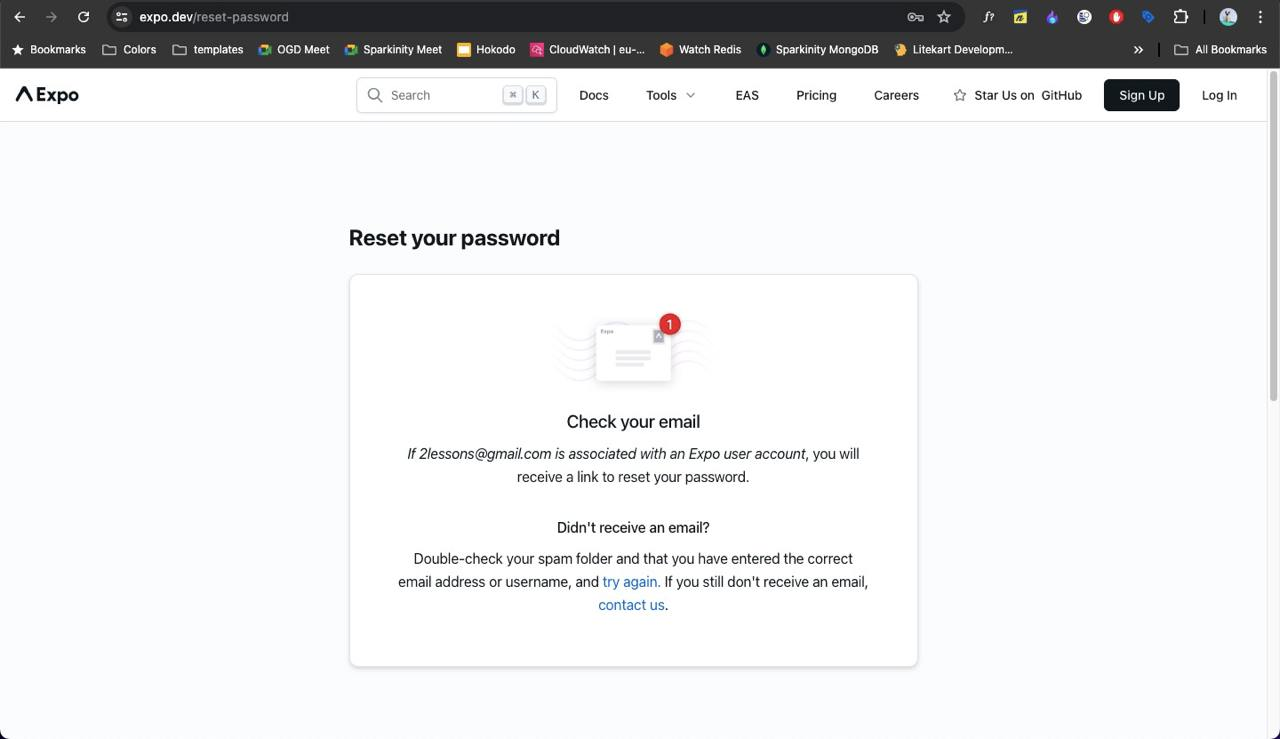Go back using the browser back arrow
This screenshot has height=739, width=1280.
(x=19, y=17)
